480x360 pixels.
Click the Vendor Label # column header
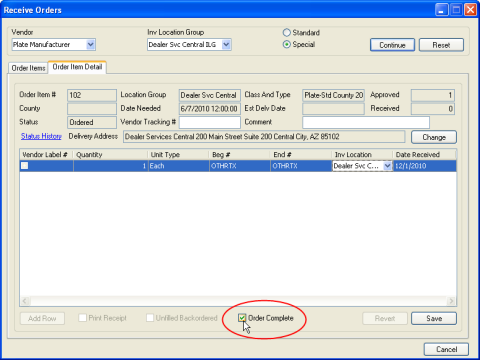click(x=46, y=155)
